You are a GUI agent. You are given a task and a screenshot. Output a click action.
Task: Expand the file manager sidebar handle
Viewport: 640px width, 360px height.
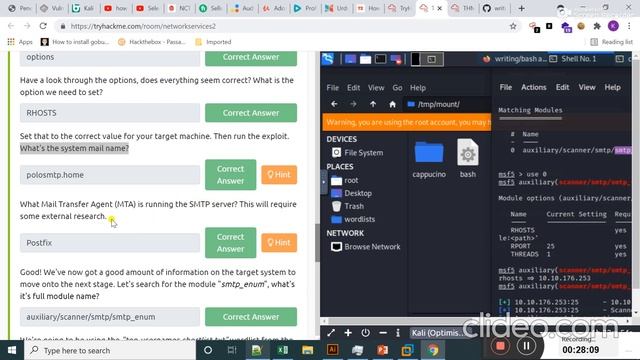[x=324, y=182]
